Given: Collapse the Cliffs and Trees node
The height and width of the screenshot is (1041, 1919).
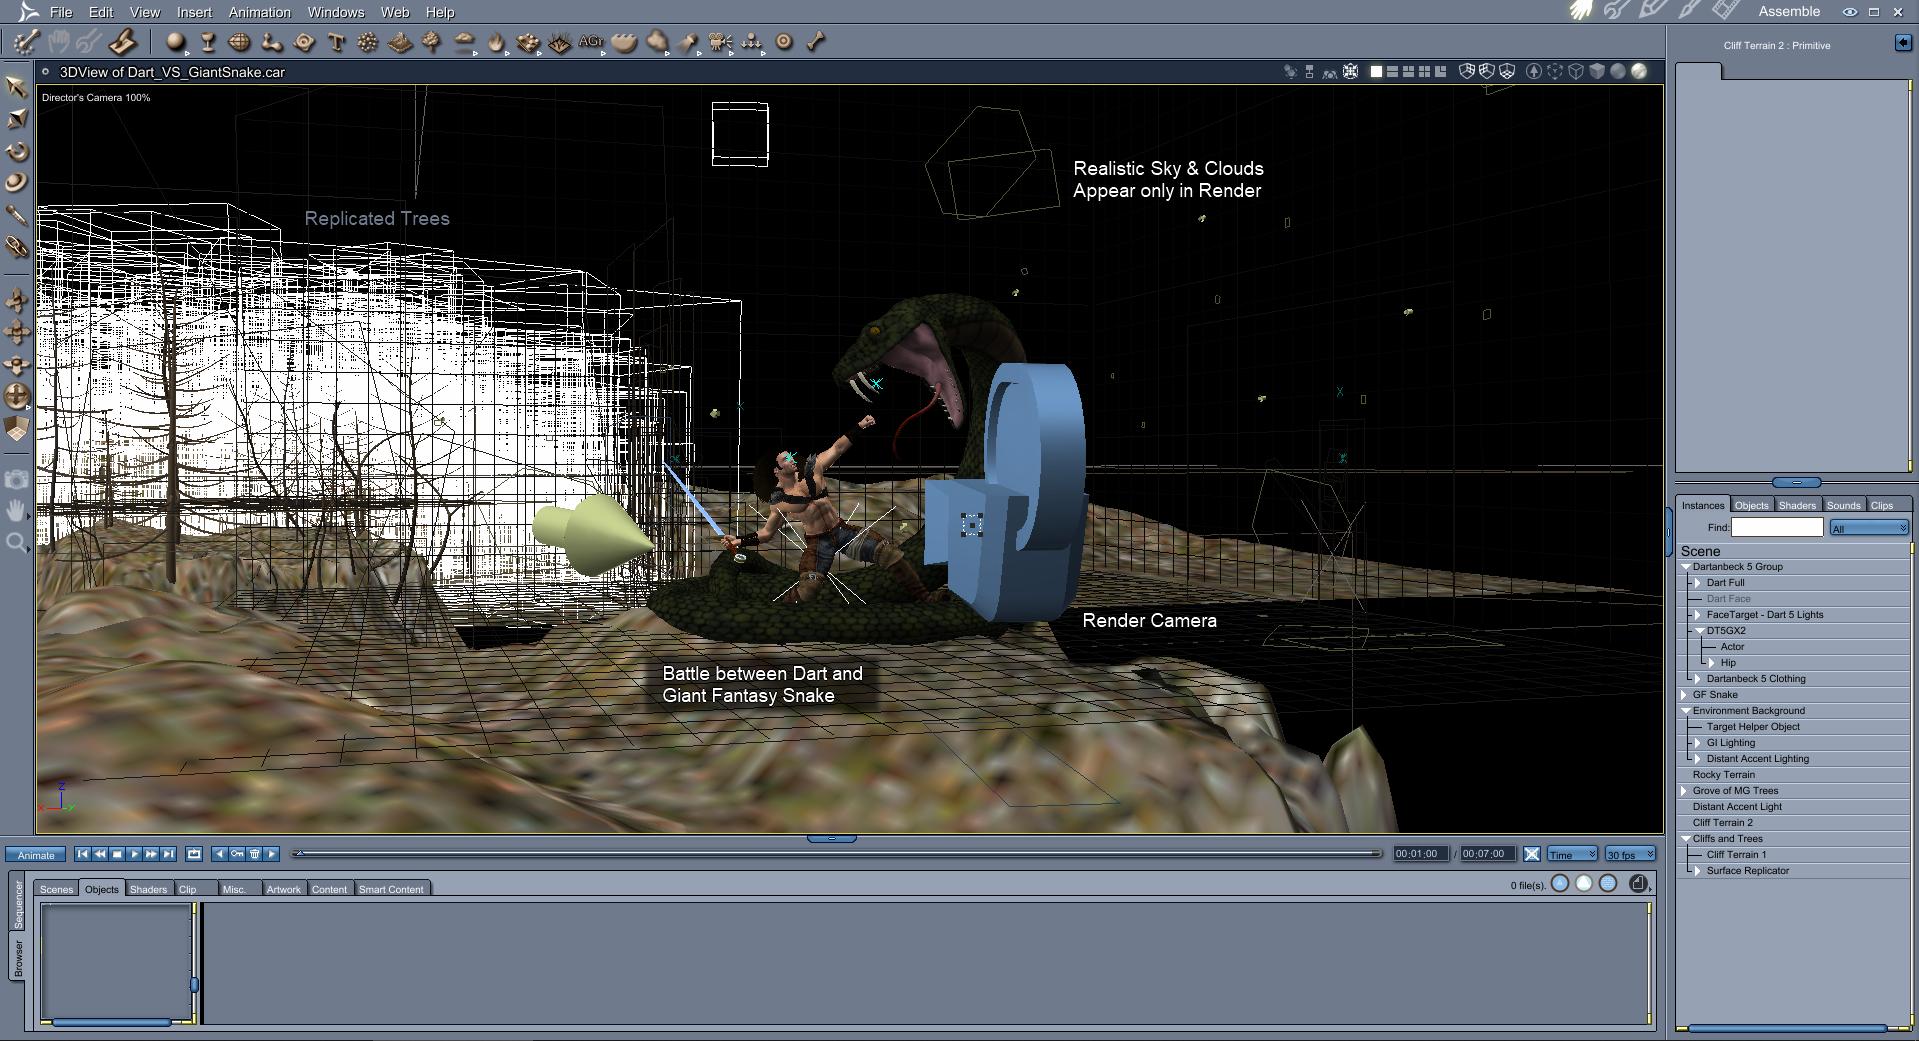Looking at the screenshot, I should [x=1686, y=839].
